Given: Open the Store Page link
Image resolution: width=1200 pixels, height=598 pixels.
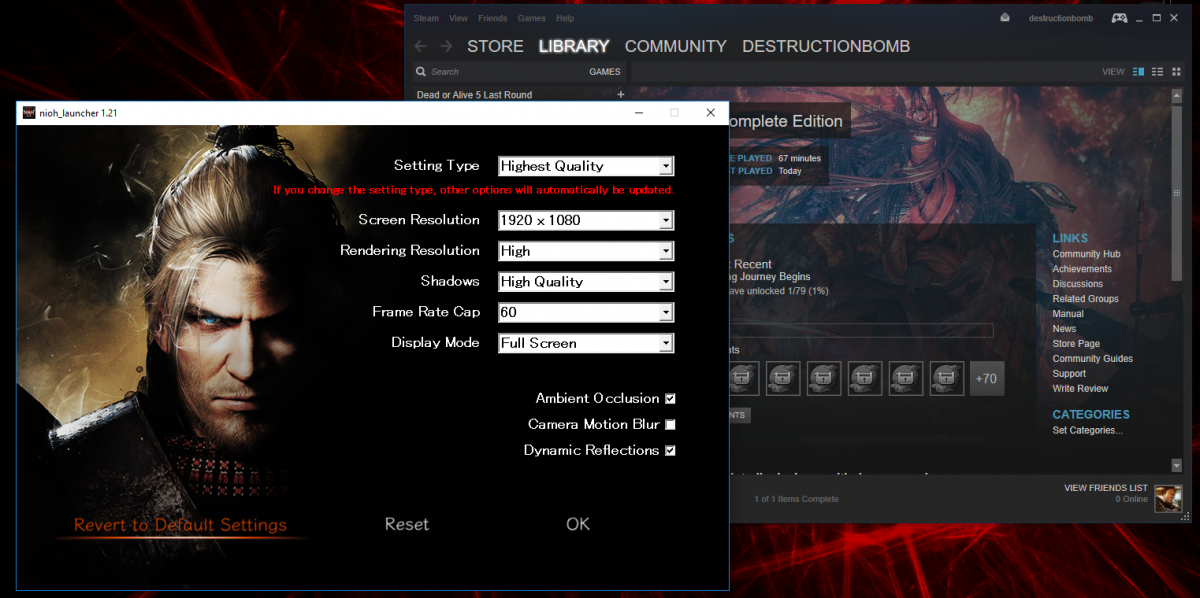Looking at the screenshot, I should (1076, 344).
